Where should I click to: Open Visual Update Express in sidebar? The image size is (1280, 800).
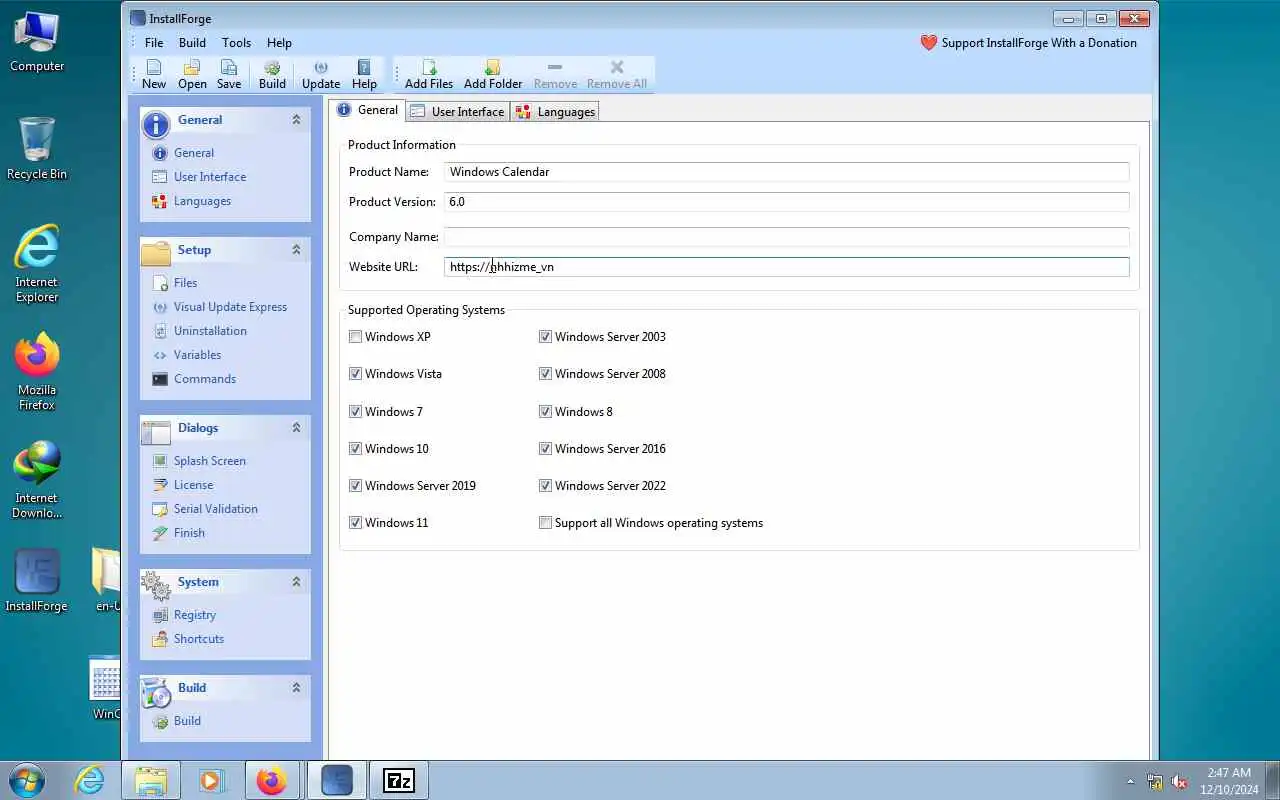(x=230, y=307)
